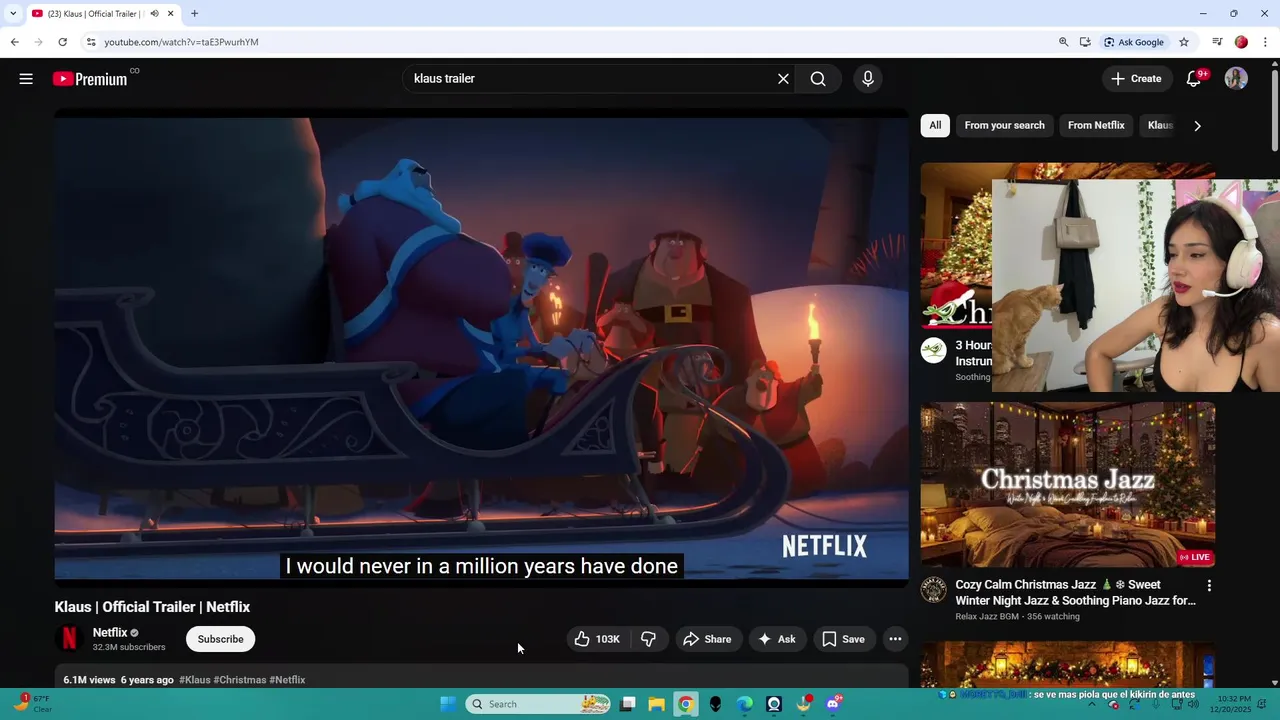View site information in the address bar
Viewport: 1280px width, 720px height.
tap(91, 42)
